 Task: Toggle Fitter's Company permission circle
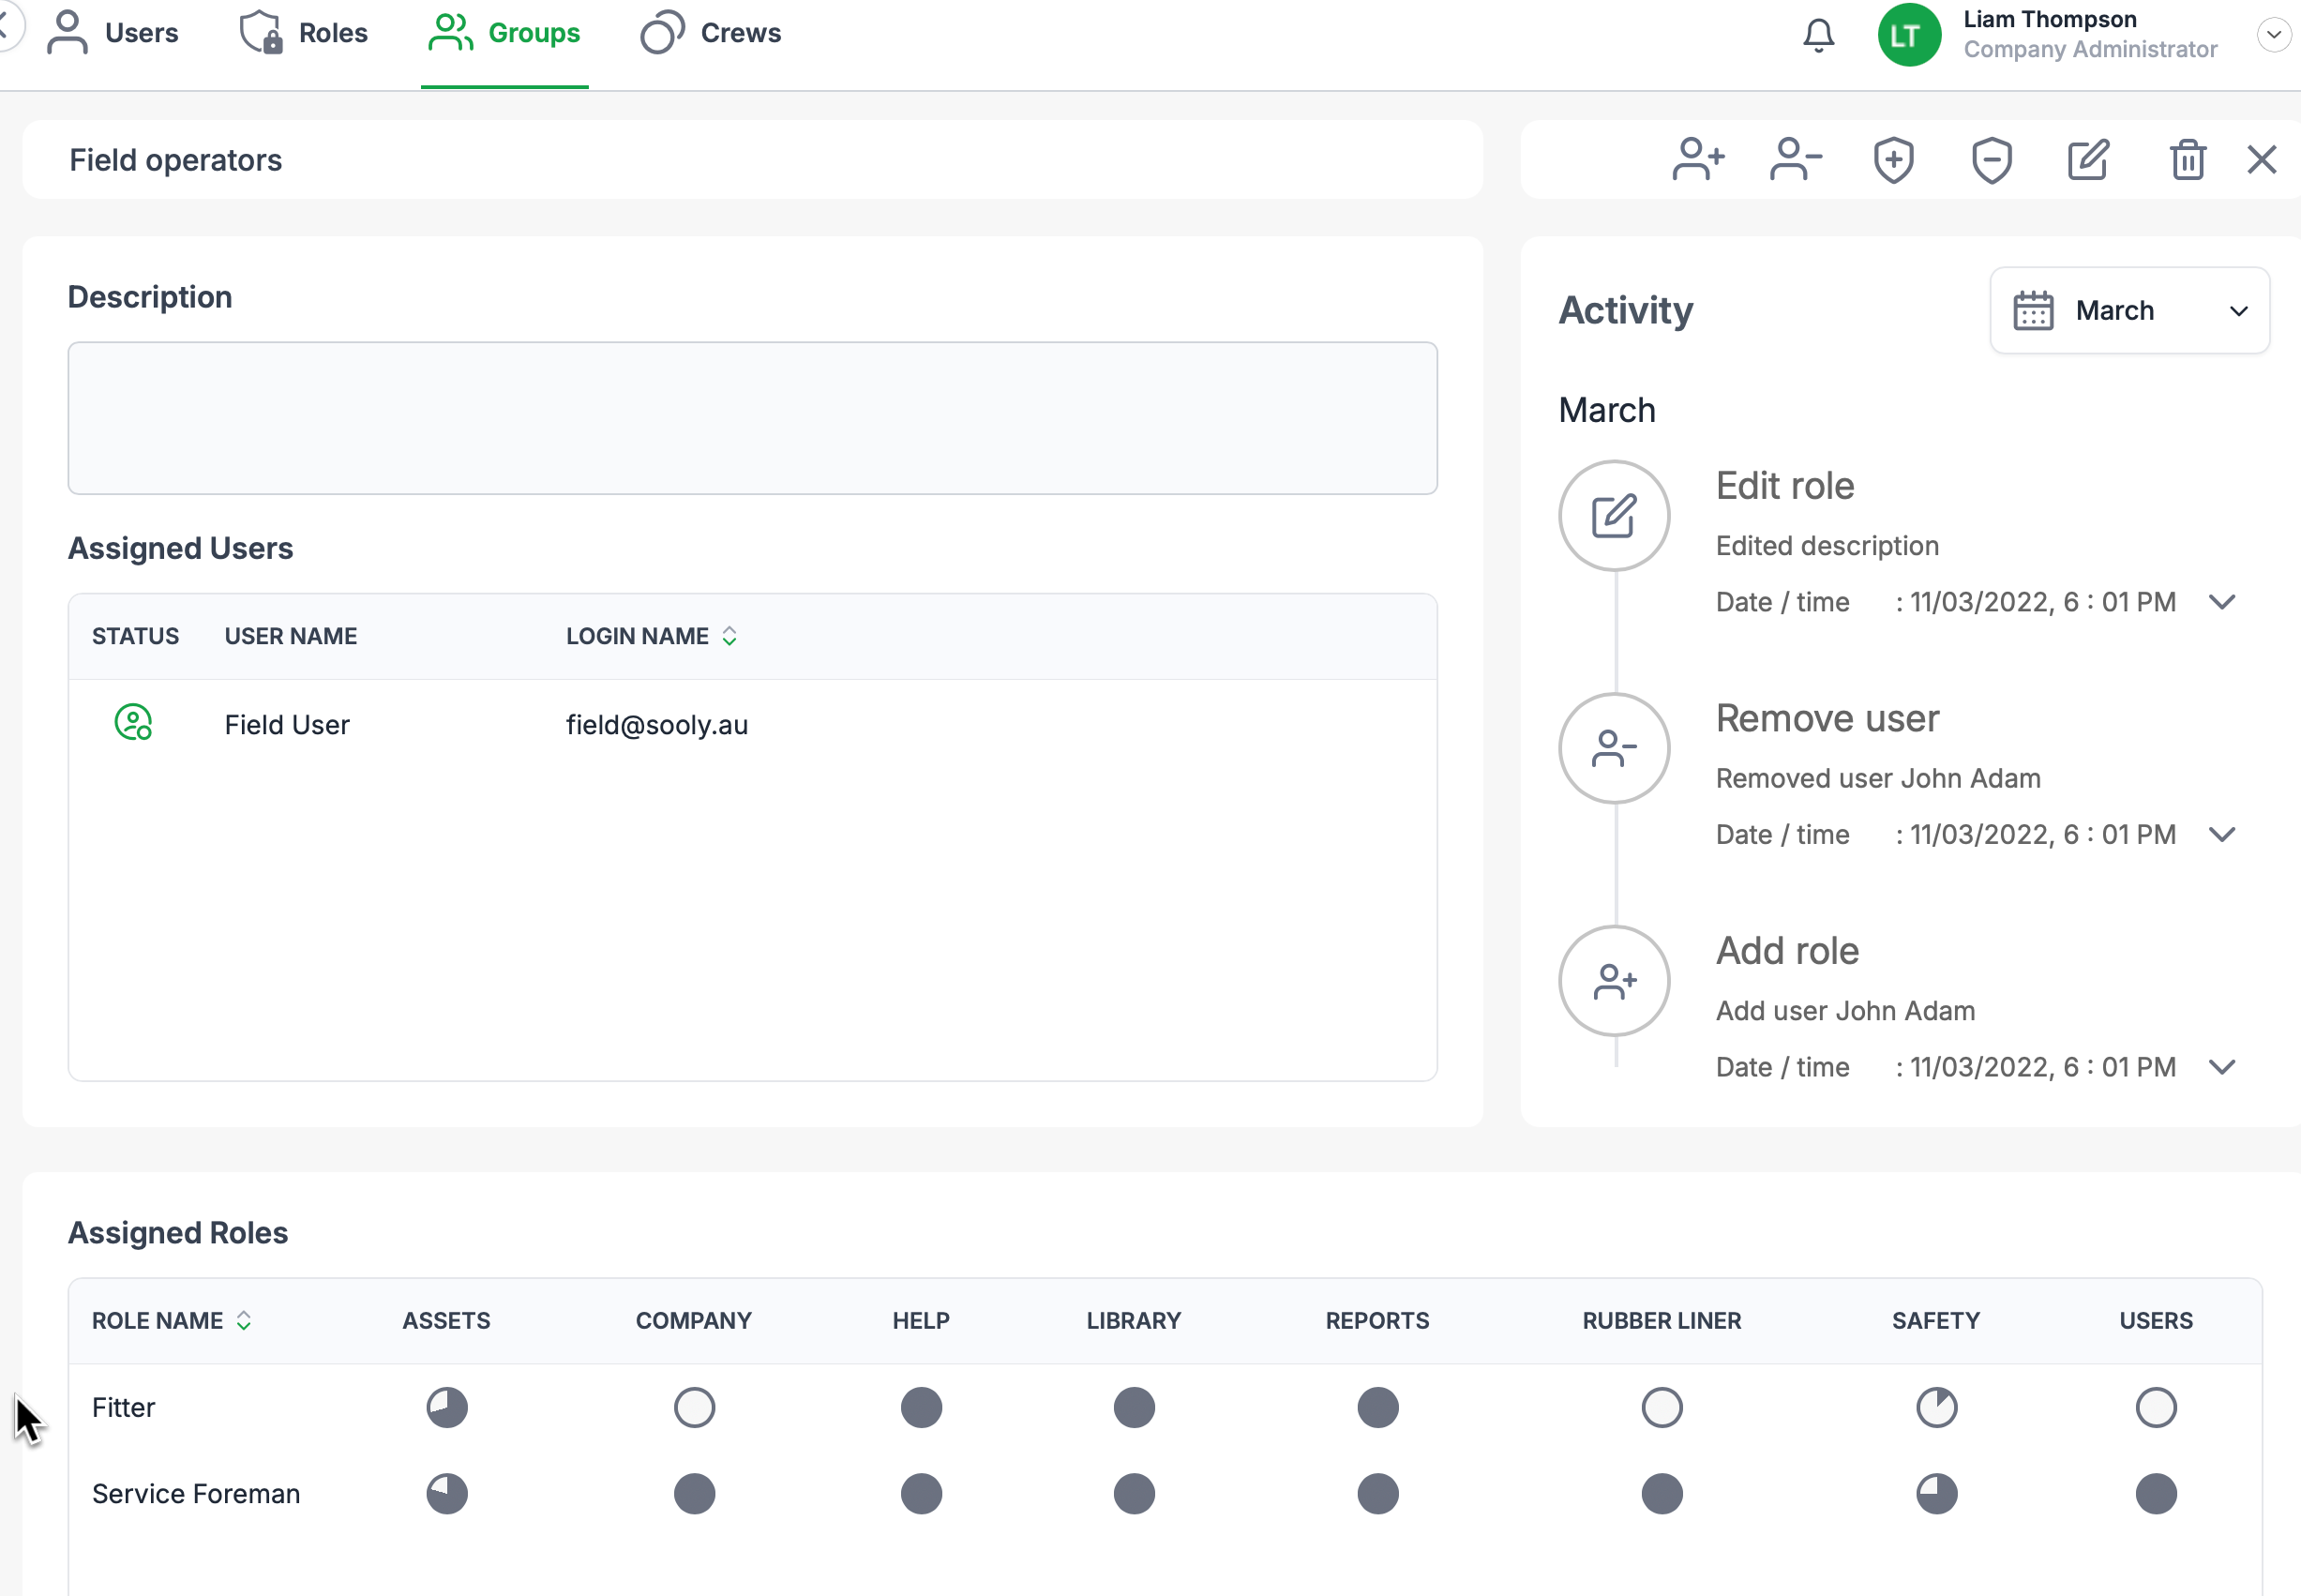pyautogui.click(x=694, y=1407)
